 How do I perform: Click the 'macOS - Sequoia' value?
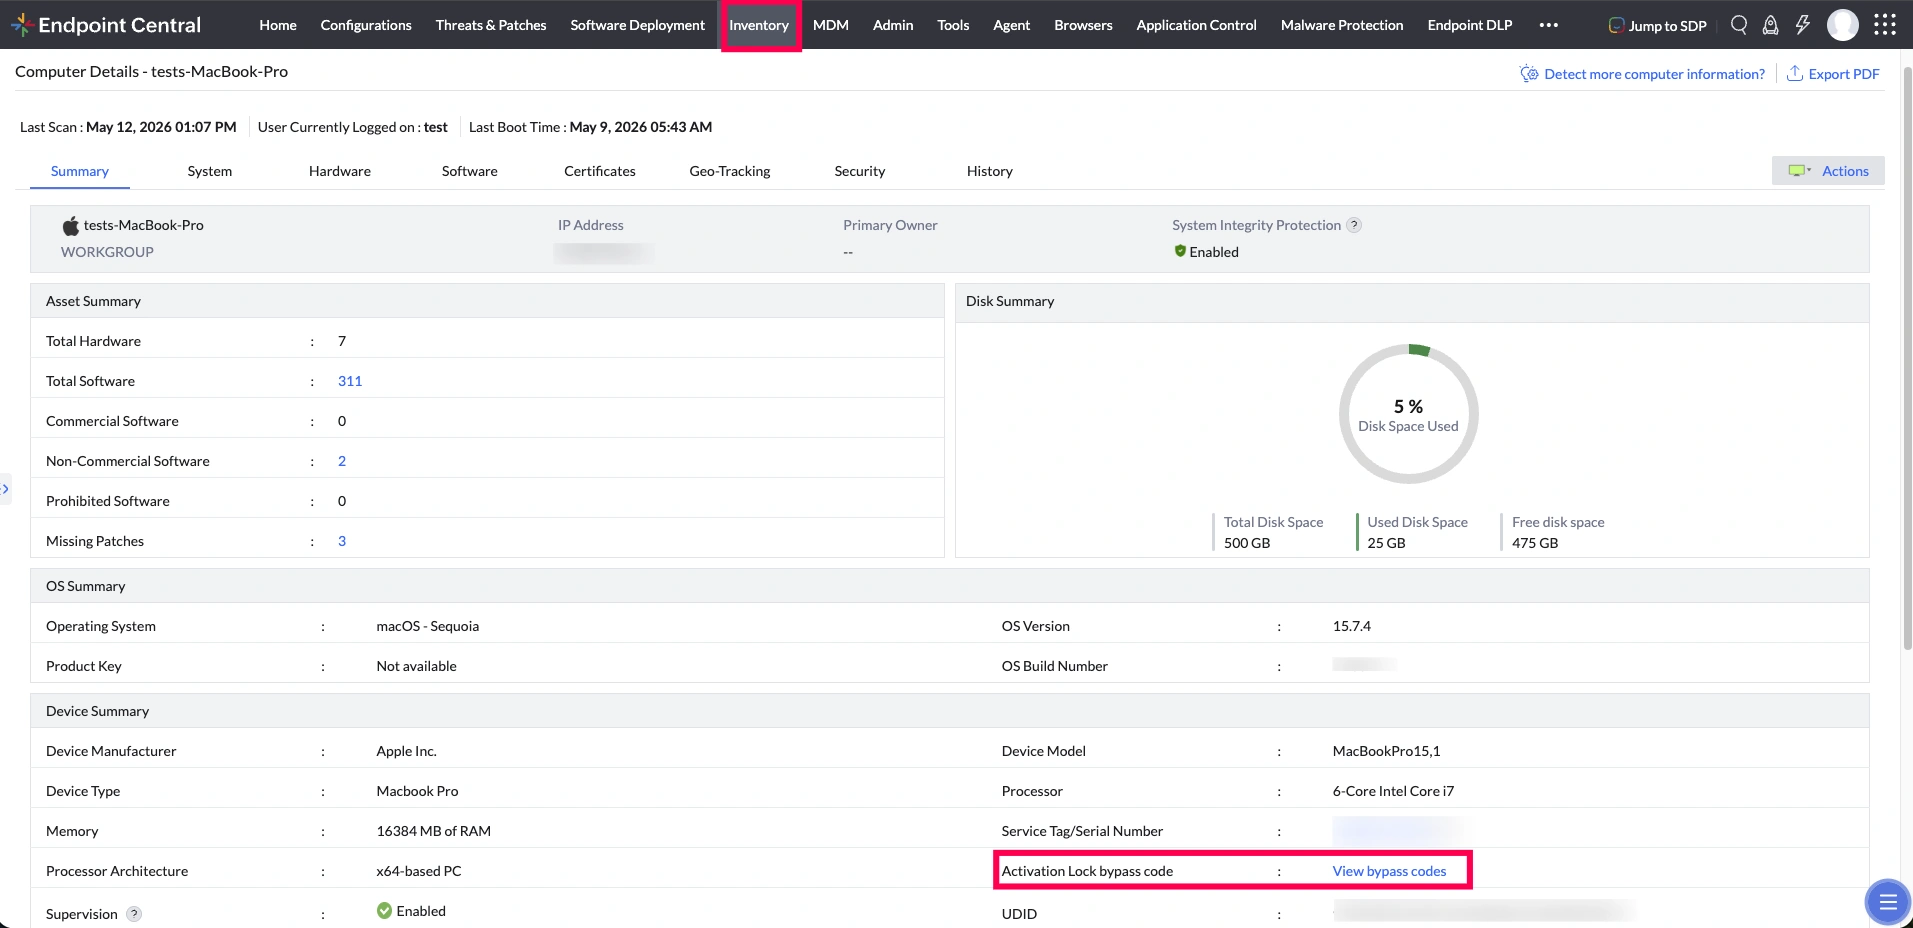click(427, 626)
